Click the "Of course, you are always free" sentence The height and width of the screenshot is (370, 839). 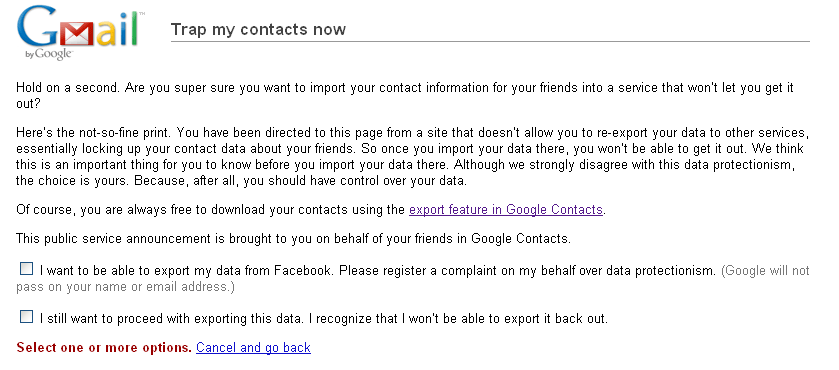[310, 209]
